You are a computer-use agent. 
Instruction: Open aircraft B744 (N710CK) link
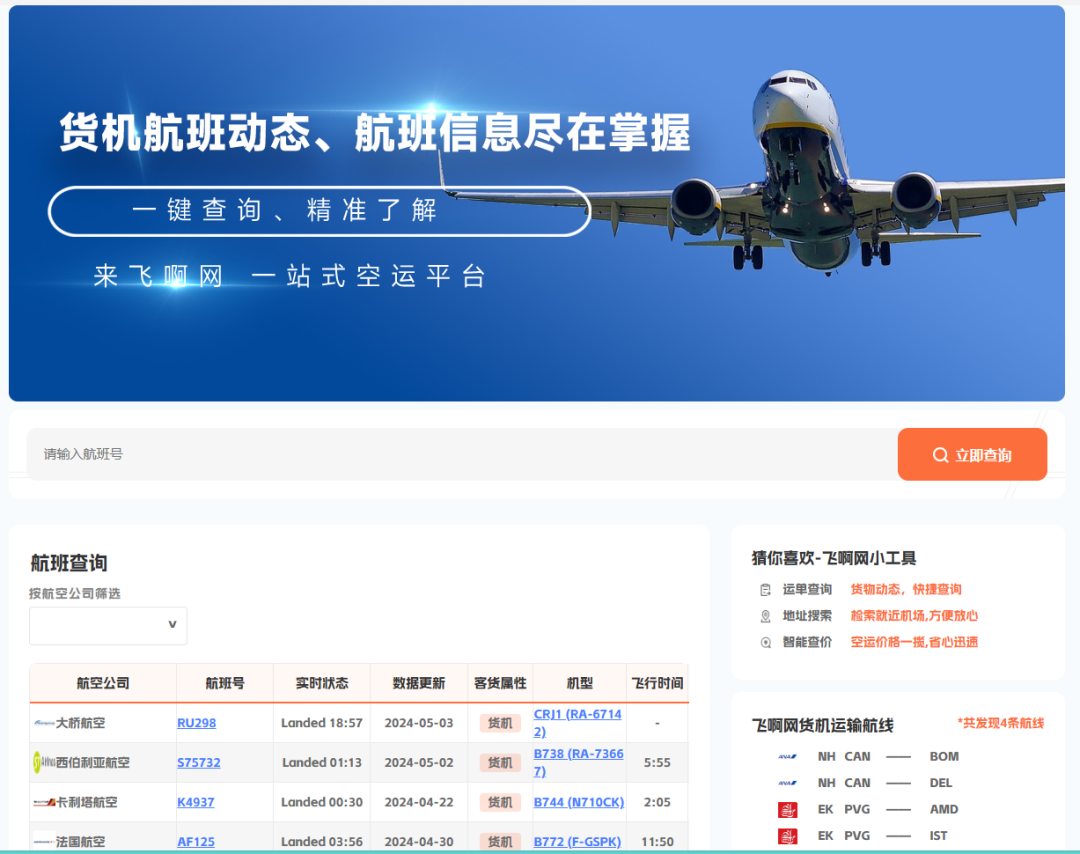tap(579, 802)
